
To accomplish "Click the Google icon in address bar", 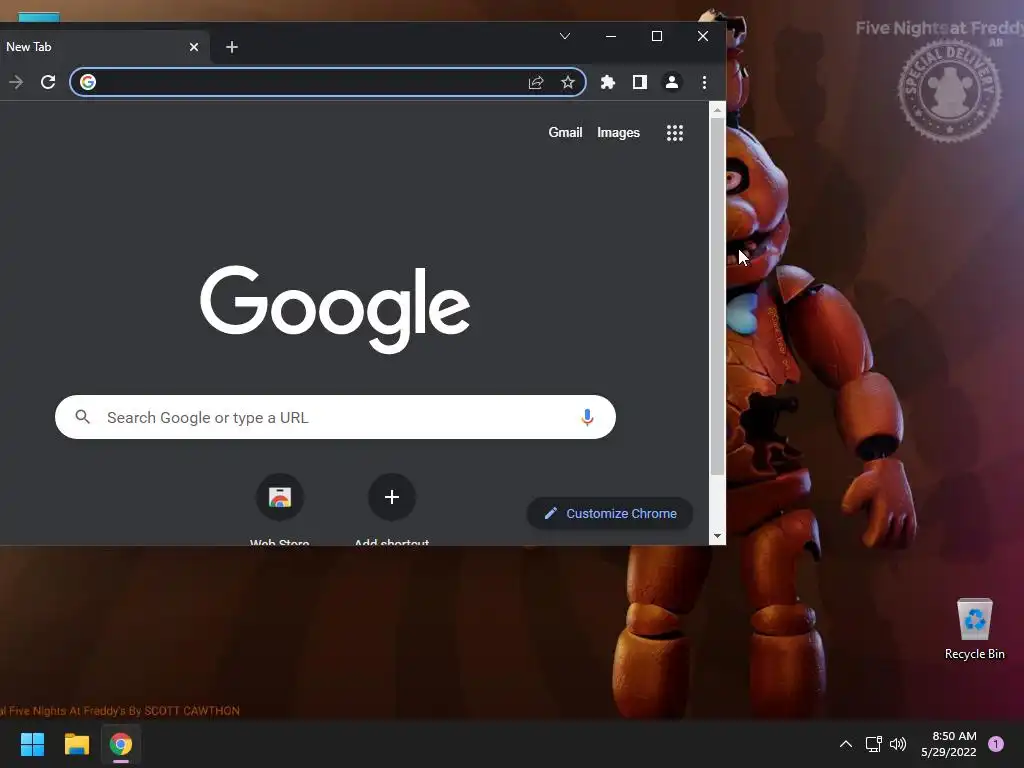I will (x=88, y=82).
